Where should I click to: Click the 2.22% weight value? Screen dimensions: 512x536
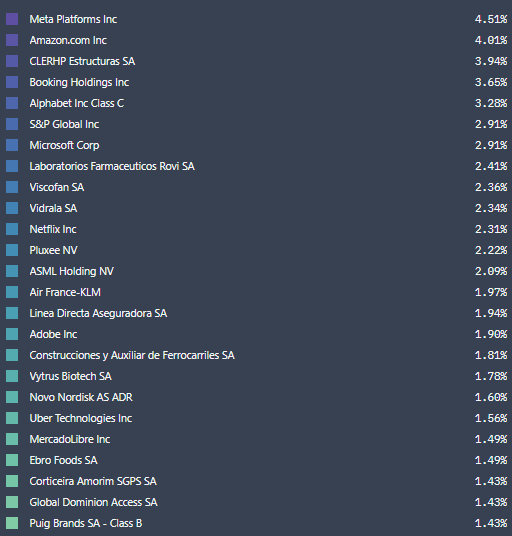(491, 250)
